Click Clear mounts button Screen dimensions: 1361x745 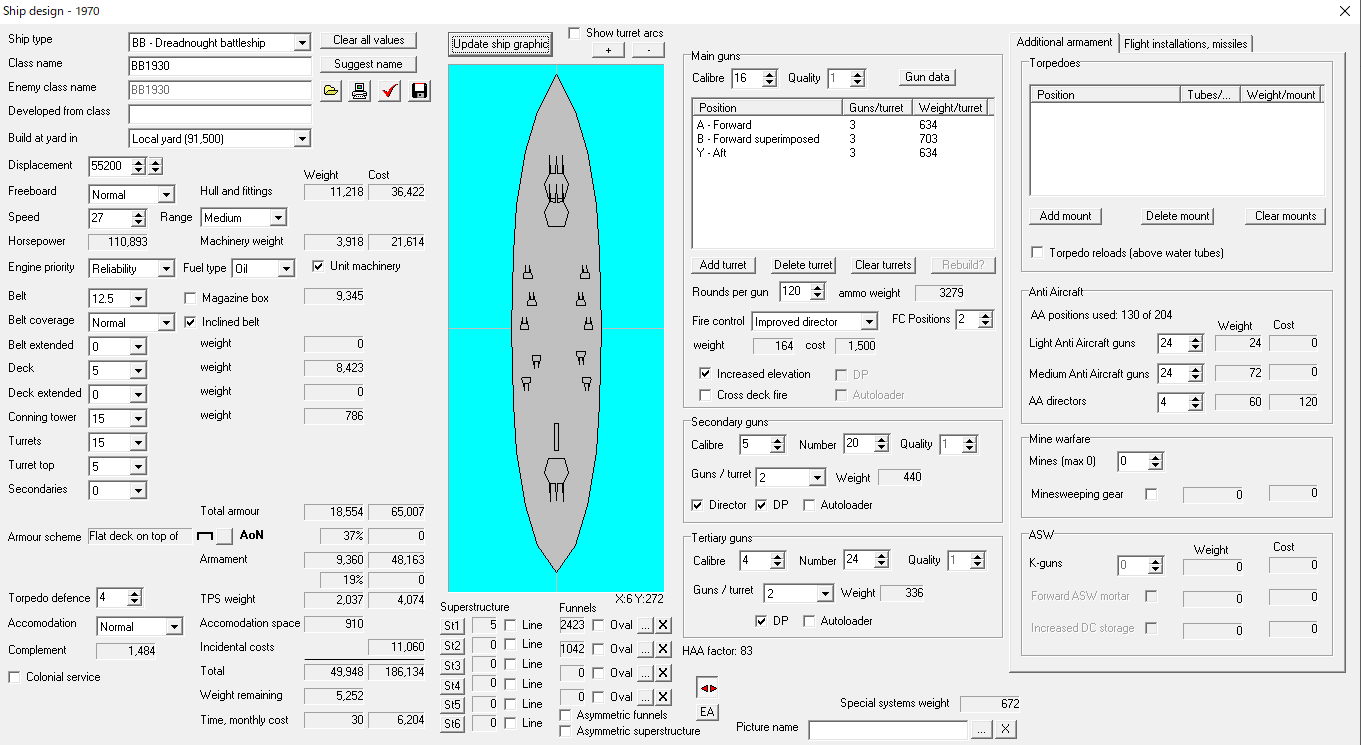(x=1286, y=216)
